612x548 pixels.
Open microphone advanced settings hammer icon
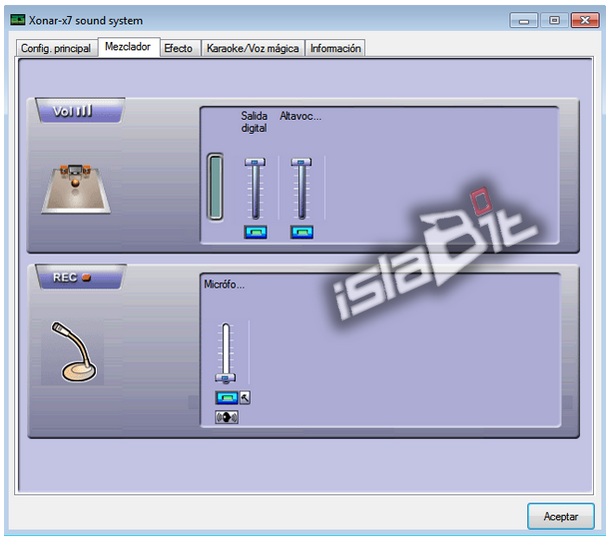245,398
